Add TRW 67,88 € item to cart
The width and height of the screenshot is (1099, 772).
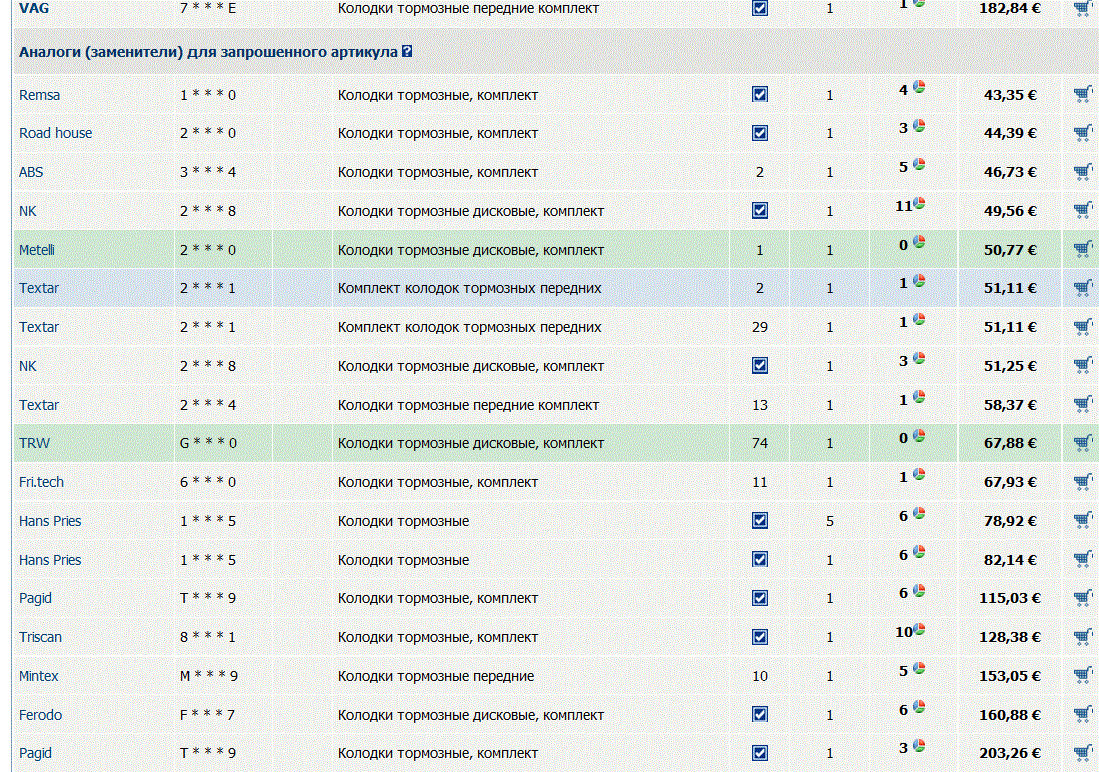[1082, 443]
